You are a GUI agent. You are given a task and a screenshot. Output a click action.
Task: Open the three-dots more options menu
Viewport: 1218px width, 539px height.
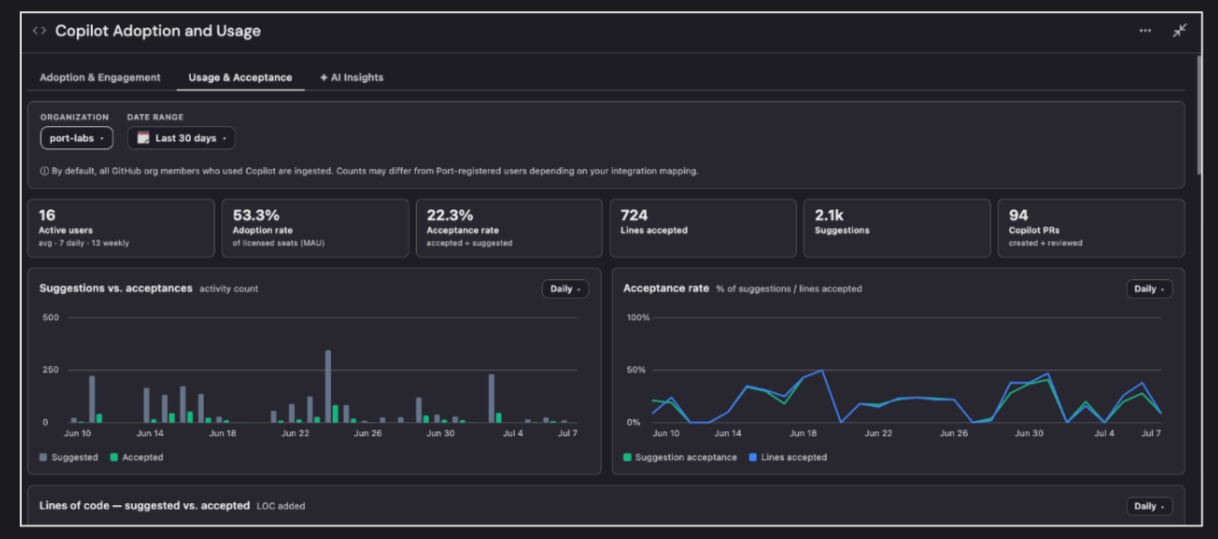[1145, 31]
